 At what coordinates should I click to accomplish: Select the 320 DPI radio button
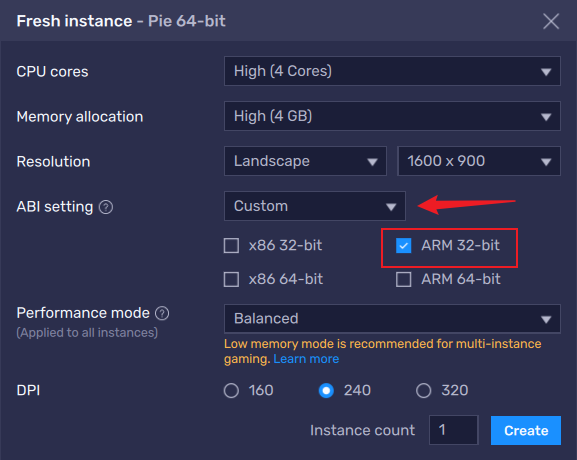pos(424,390)
